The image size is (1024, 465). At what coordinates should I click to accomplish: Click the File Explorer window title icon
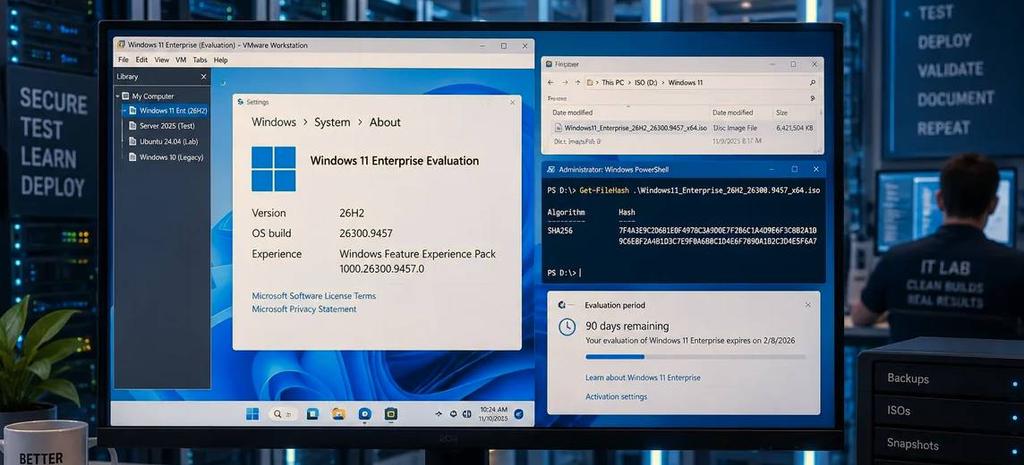pos(549,65)
